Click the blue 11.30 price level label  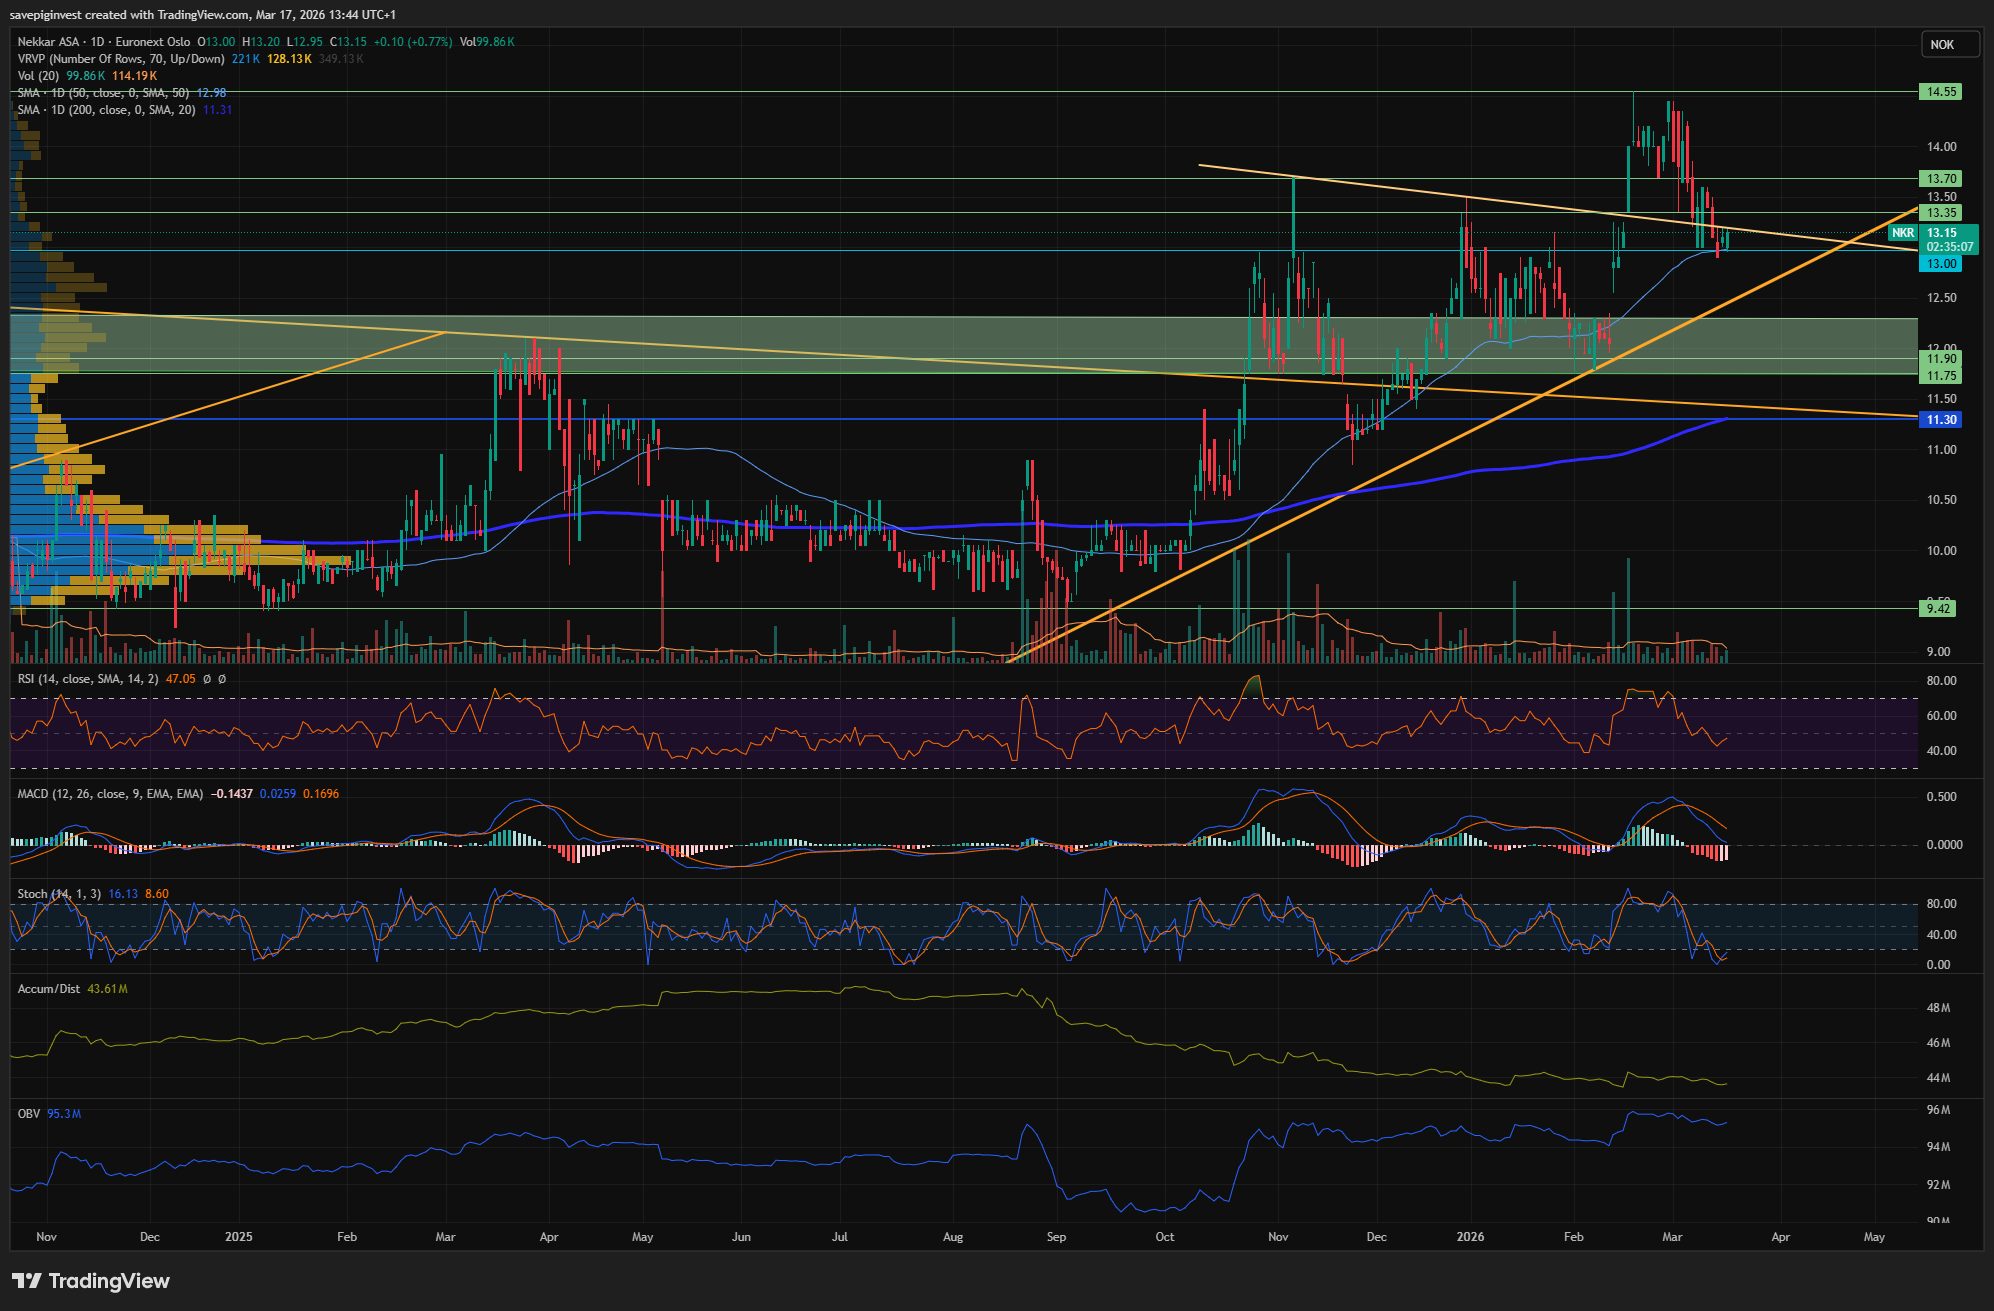(x=1941, y=420)
